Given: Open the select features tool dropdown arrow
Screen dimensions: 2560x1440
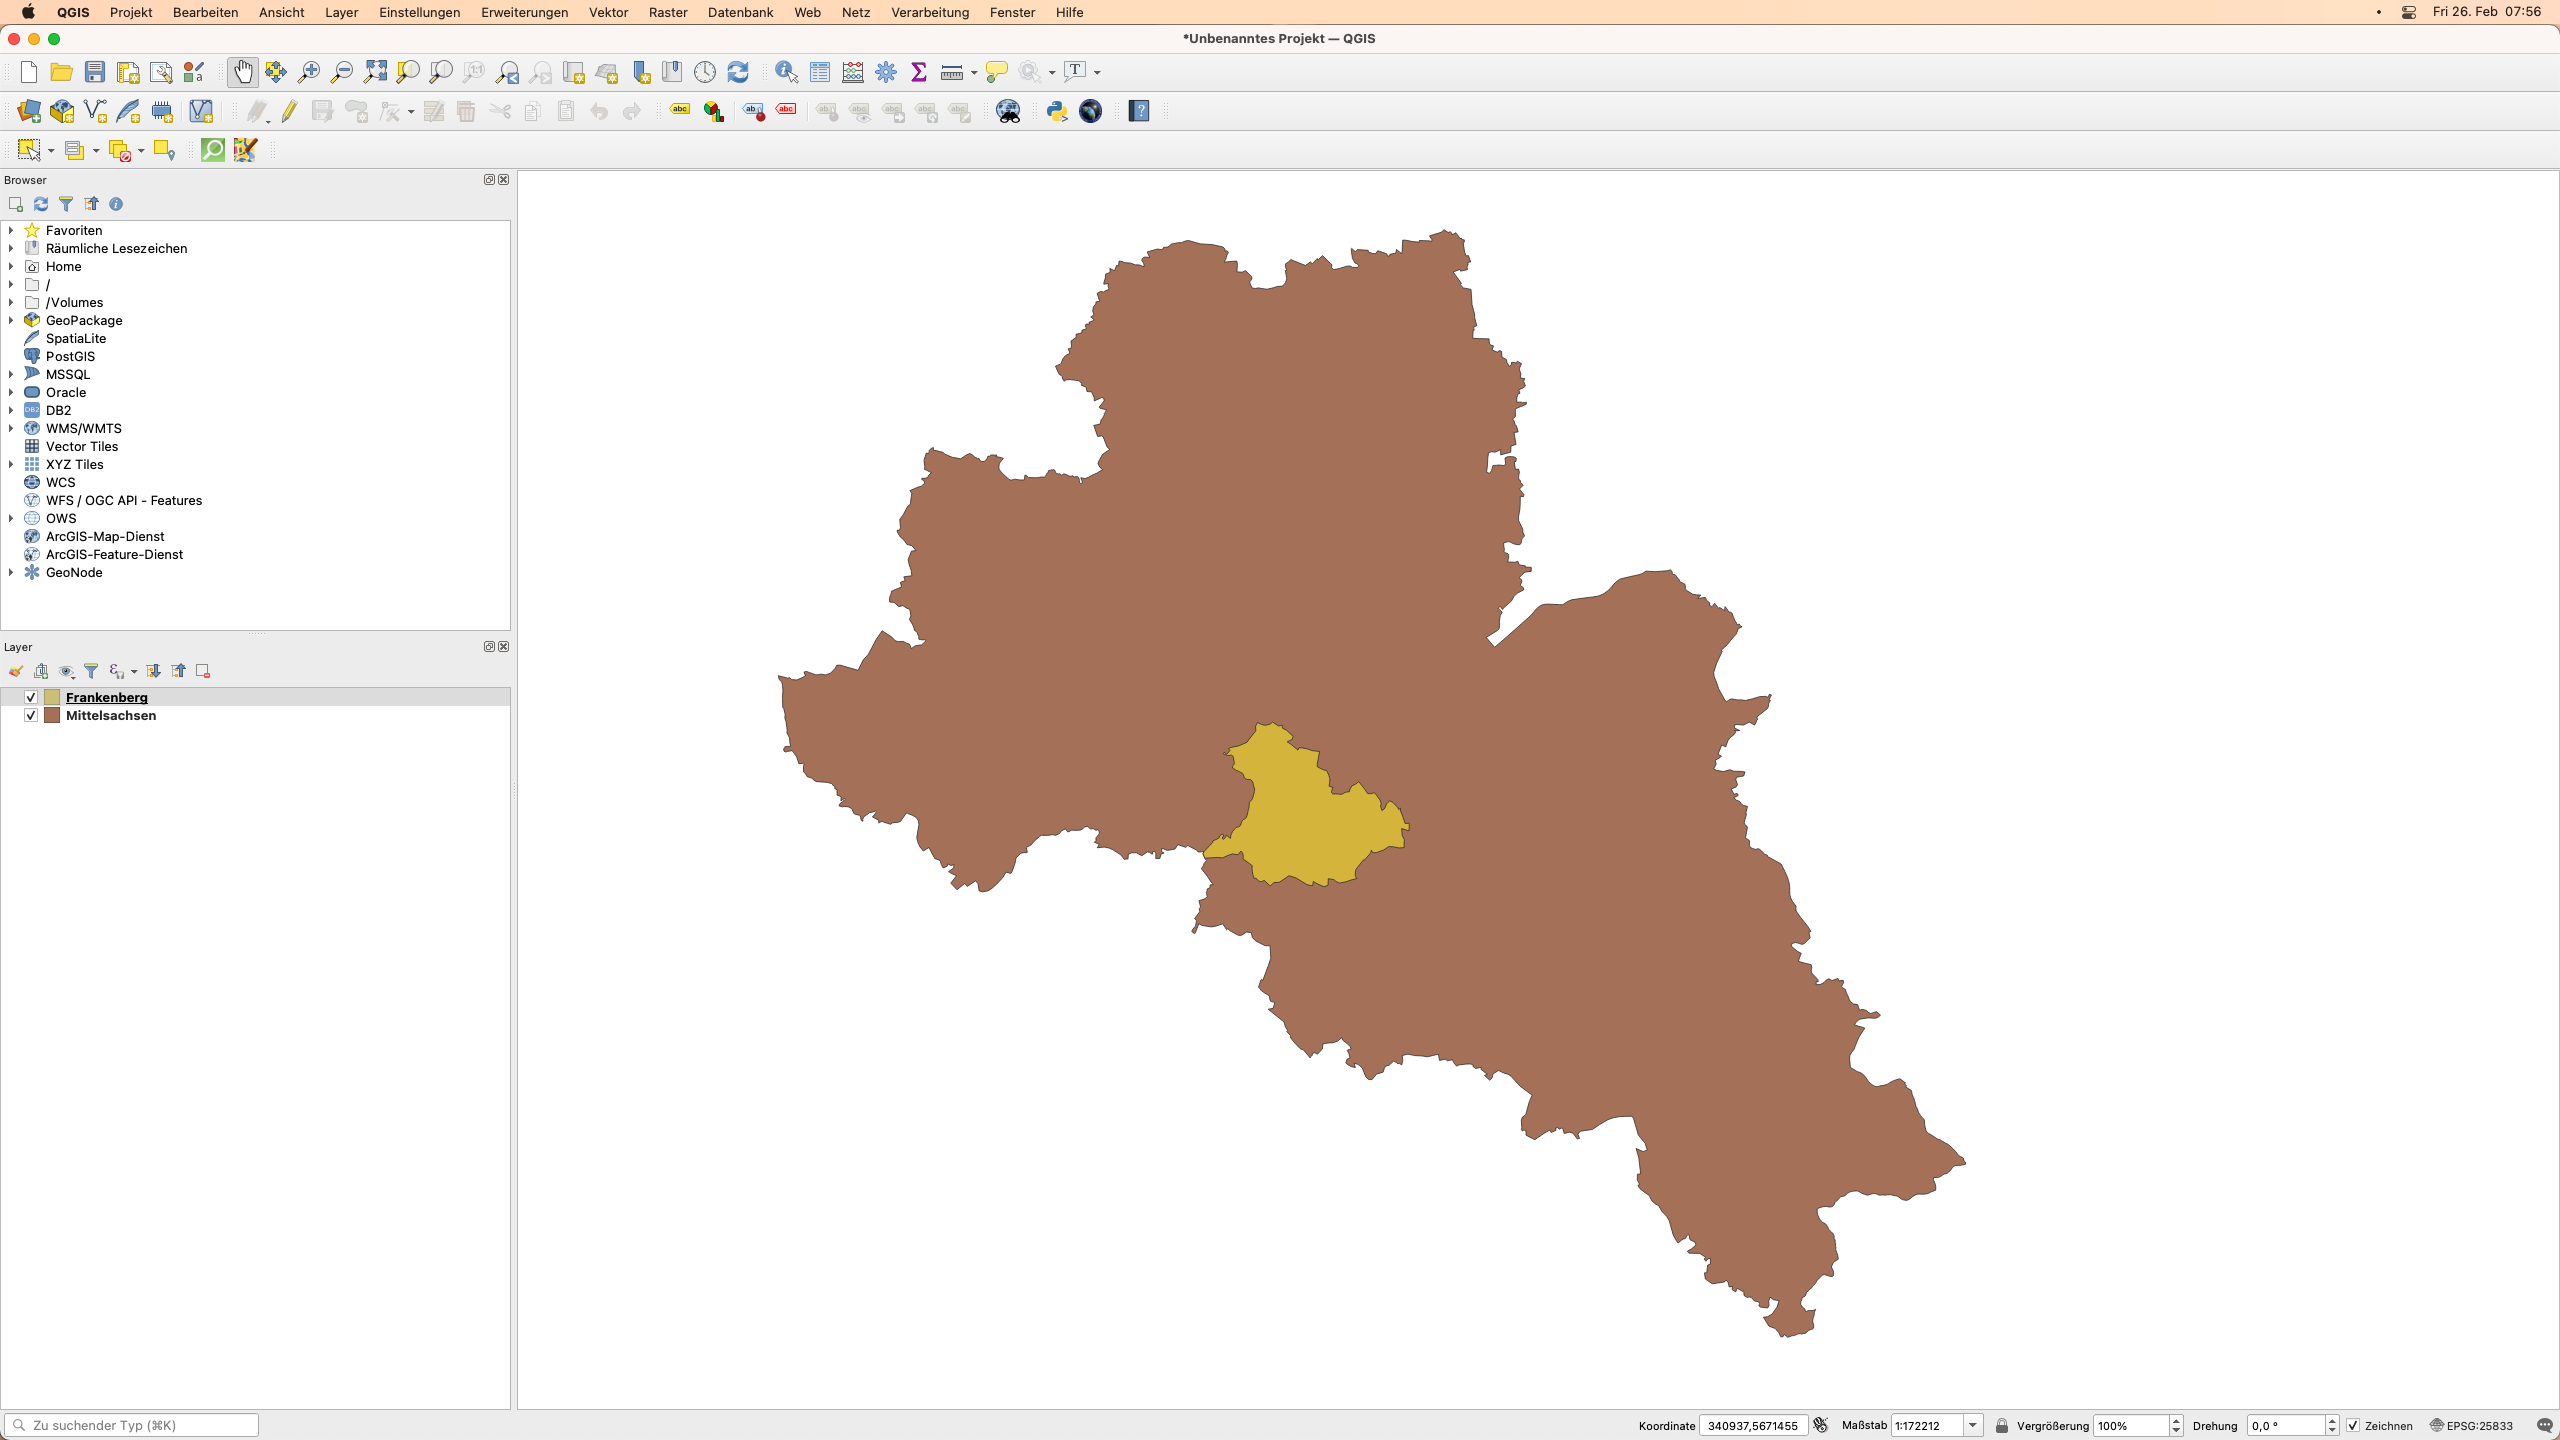Looking at the screenshot, I should click(51, 151).
